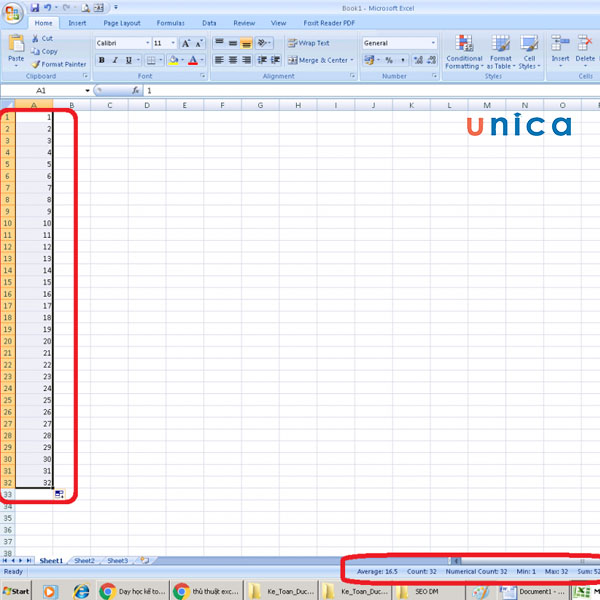Increase font size with Grow Font

coord(186,43)
